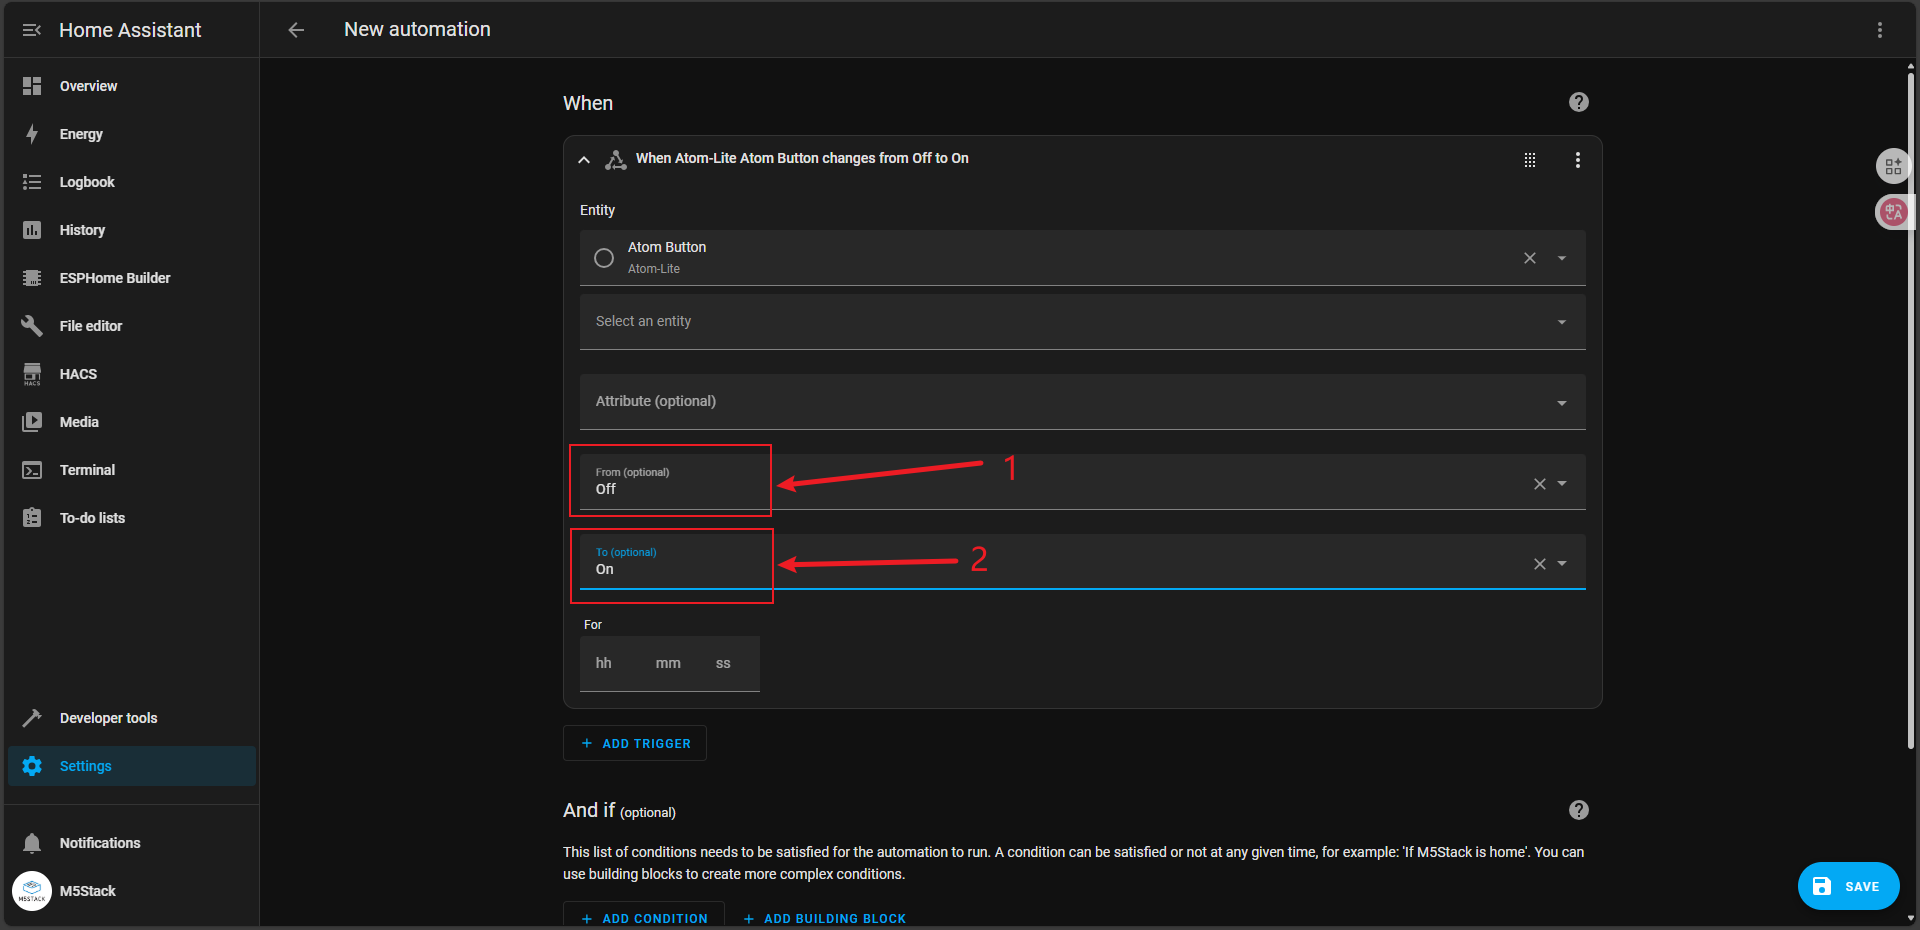Open help for the When section
Image resolution: width=1920 pixels, height=930 pixels.
tap(1579, 102)
